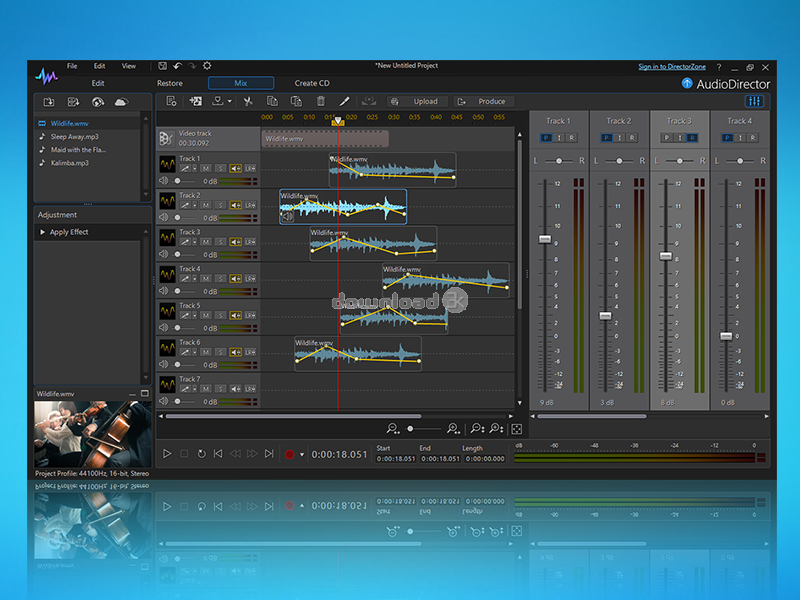This screenshot has width=800, height=600.
Task: Open the record-to-track dropdown arrow in toolbar
Action: click(x=230, y=102)
